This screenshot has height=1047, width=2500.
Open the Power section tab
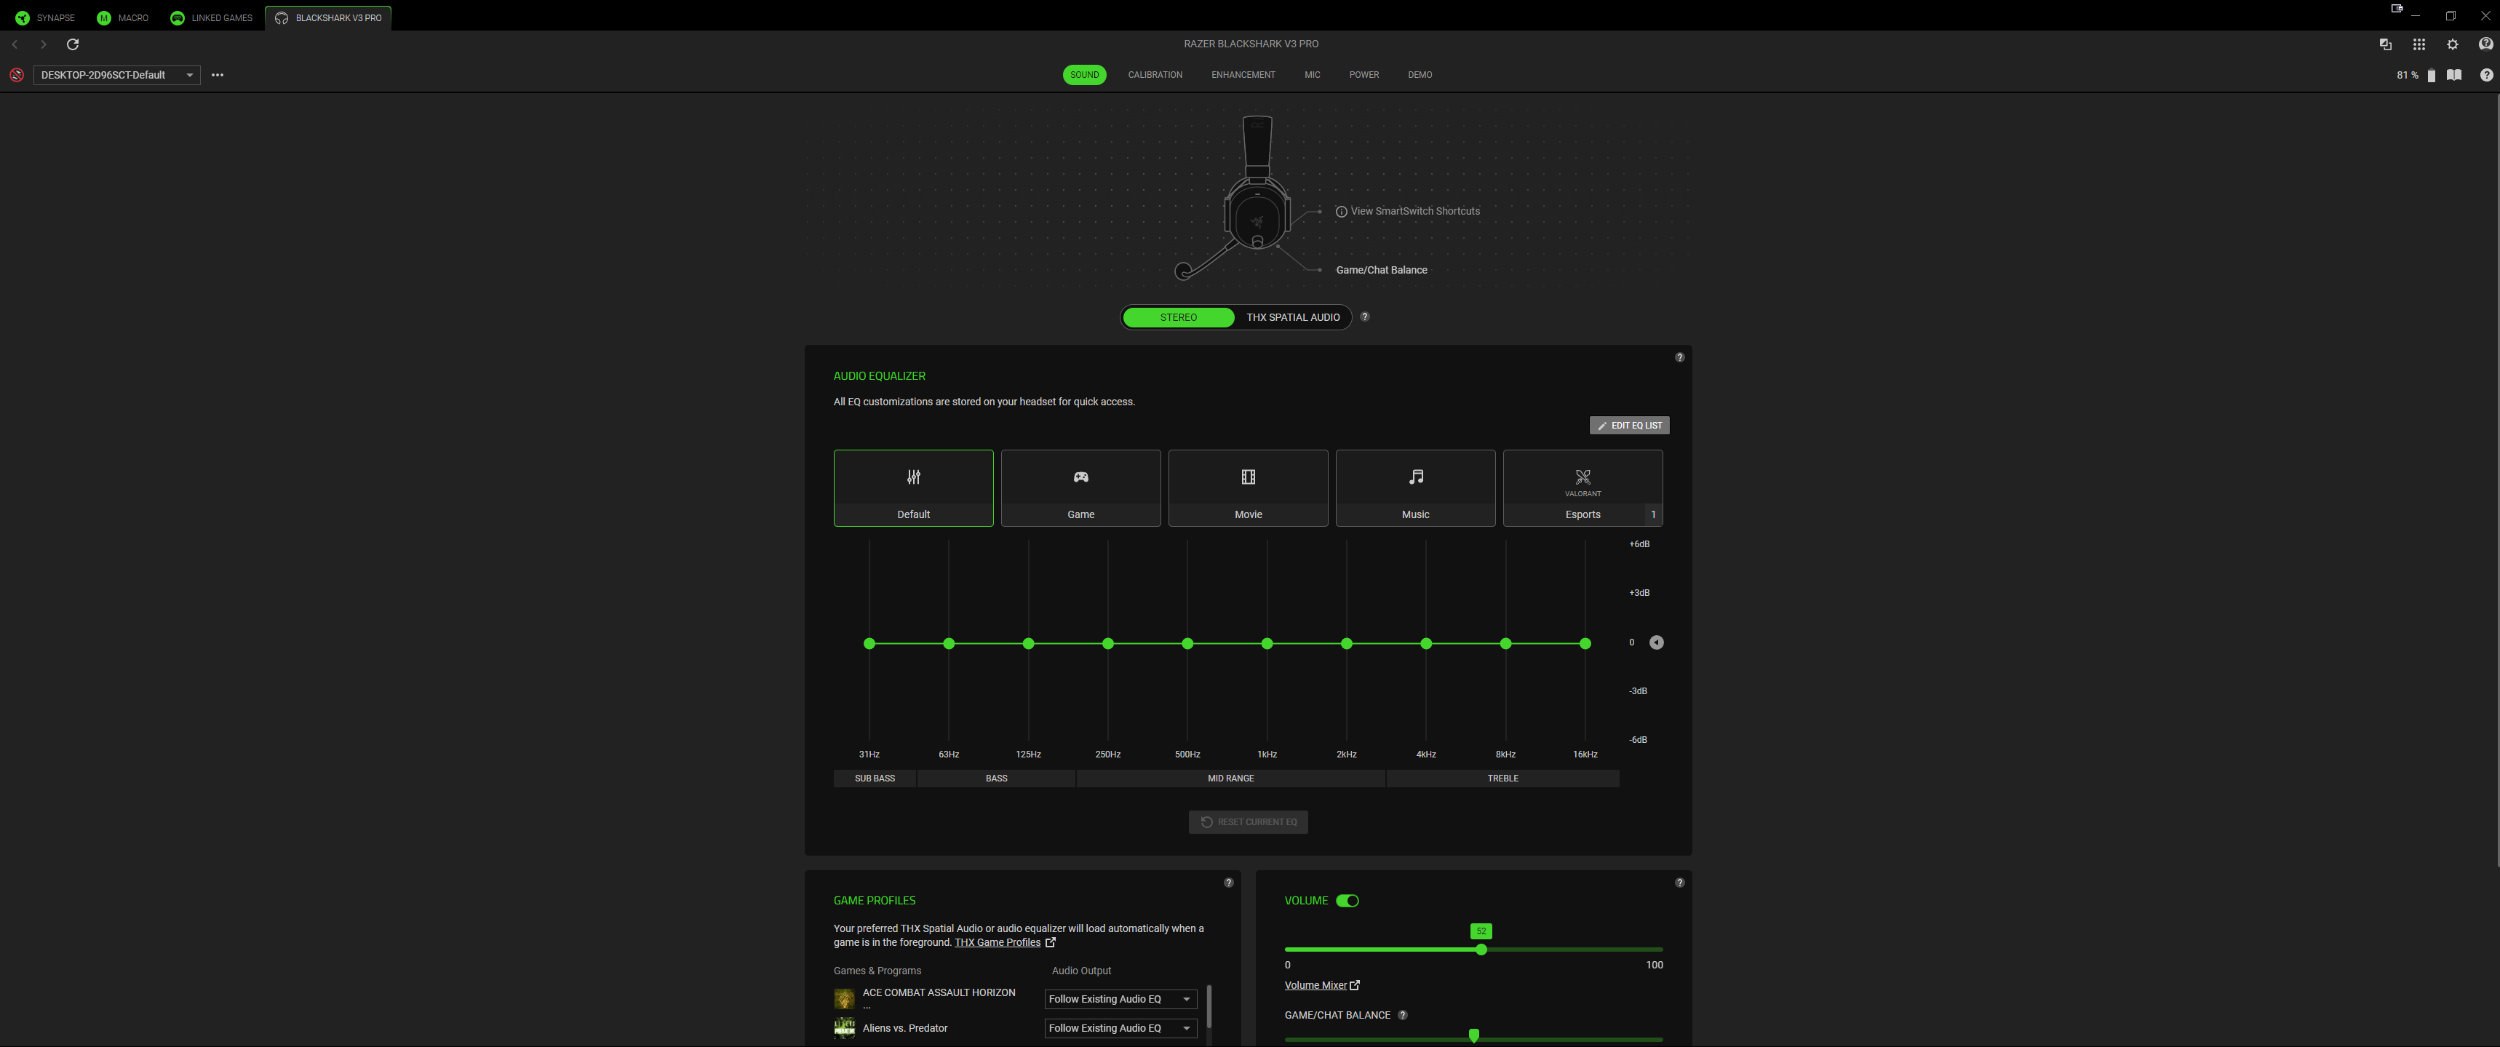(x=1364, y=75)
